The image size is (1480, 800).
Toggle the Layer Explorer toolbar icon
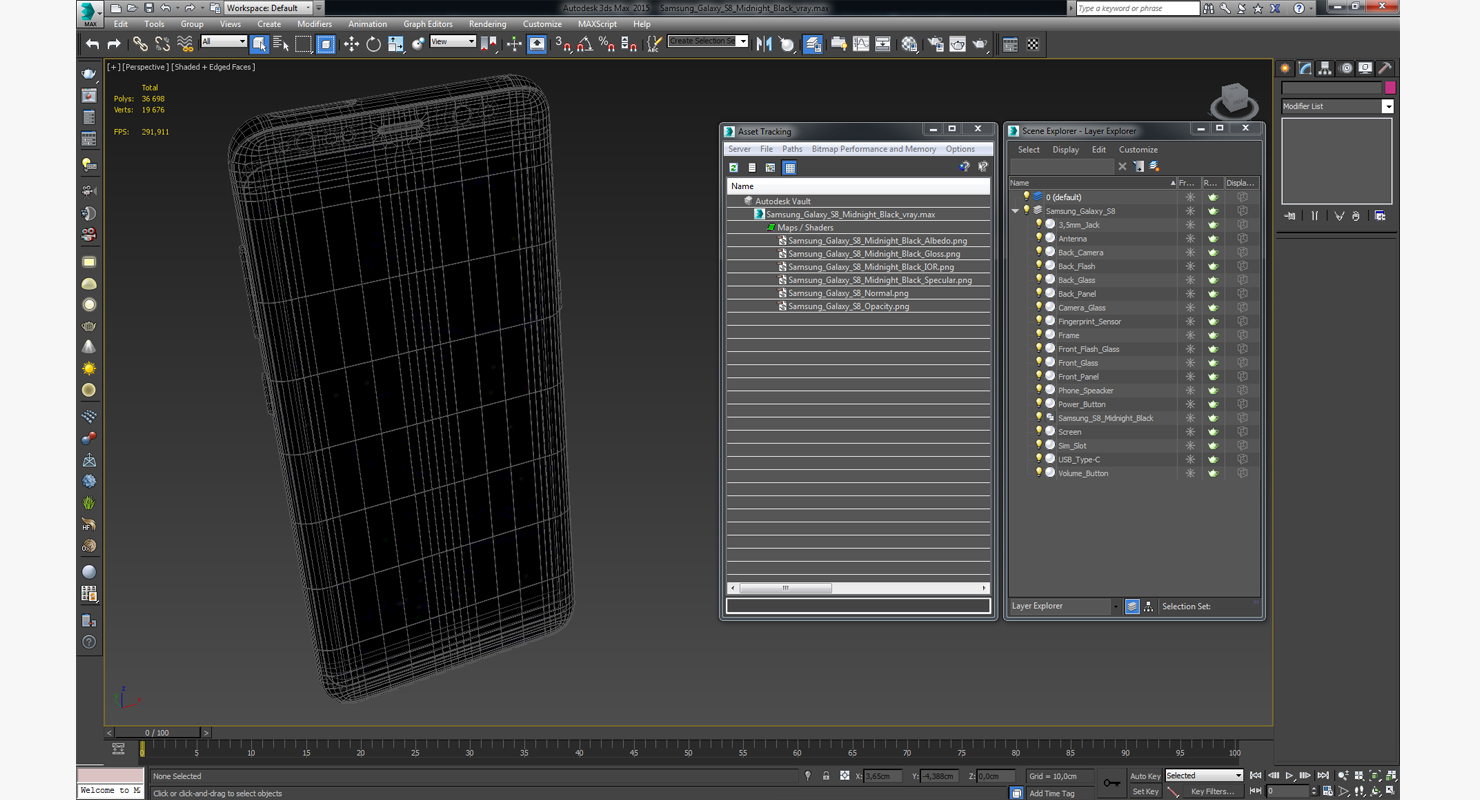pyautogui.click(x=813, y=44)
